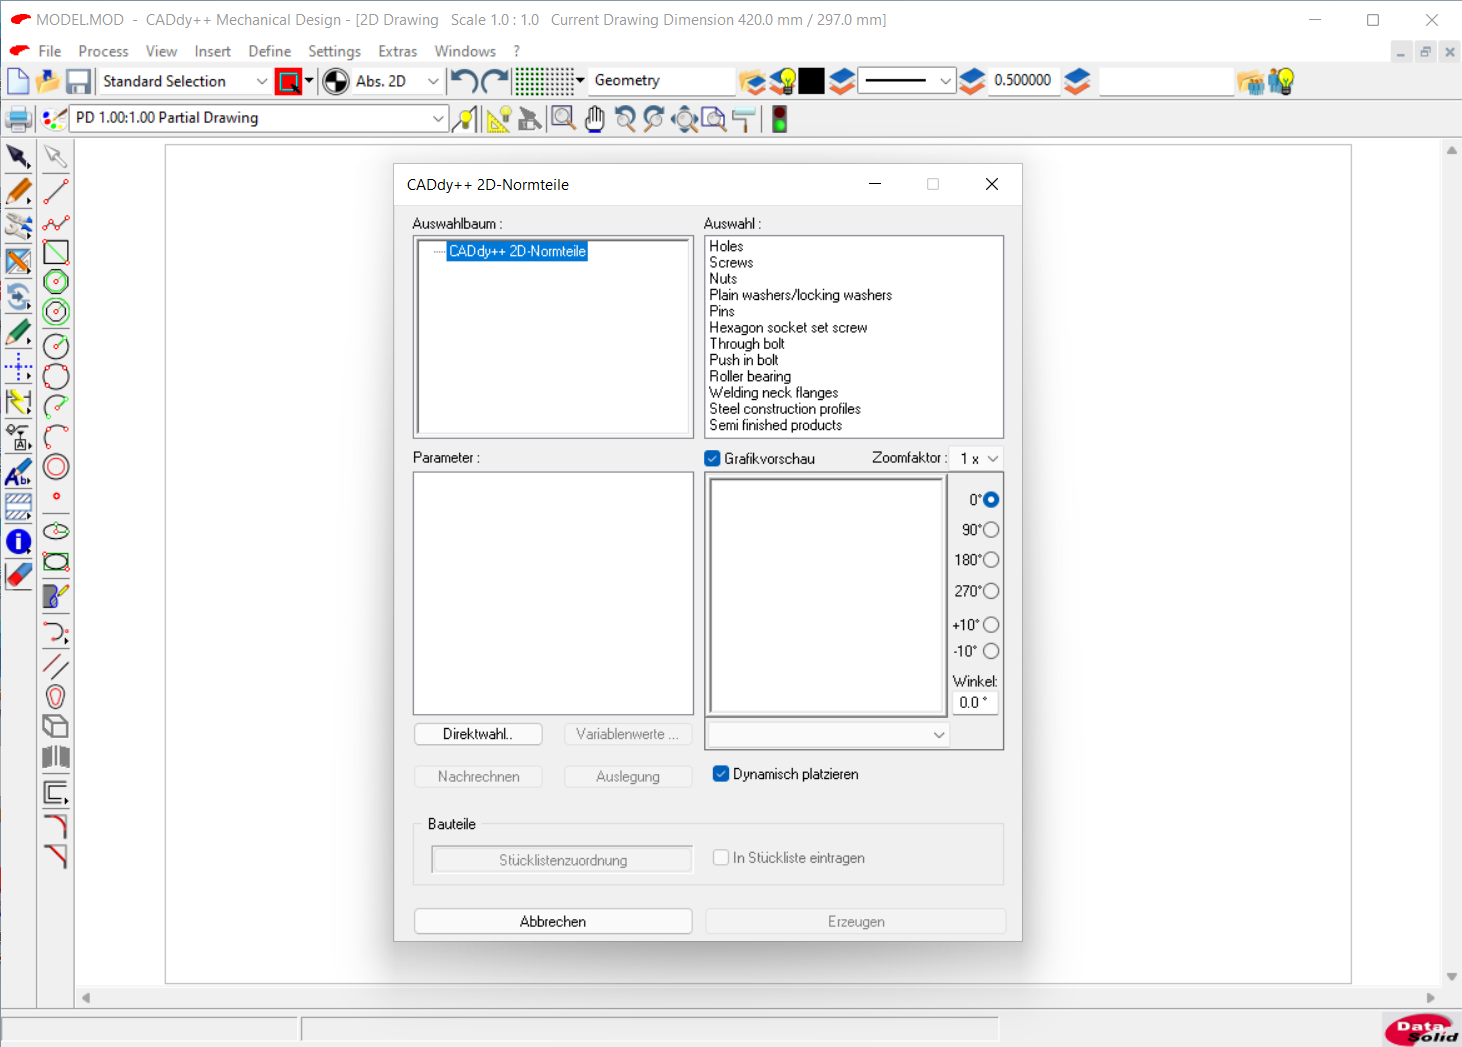Viewport: 1462px width, 1047px height.
Task: Click the Winkel 0.0° input field
Action: (x=974, y=702)
